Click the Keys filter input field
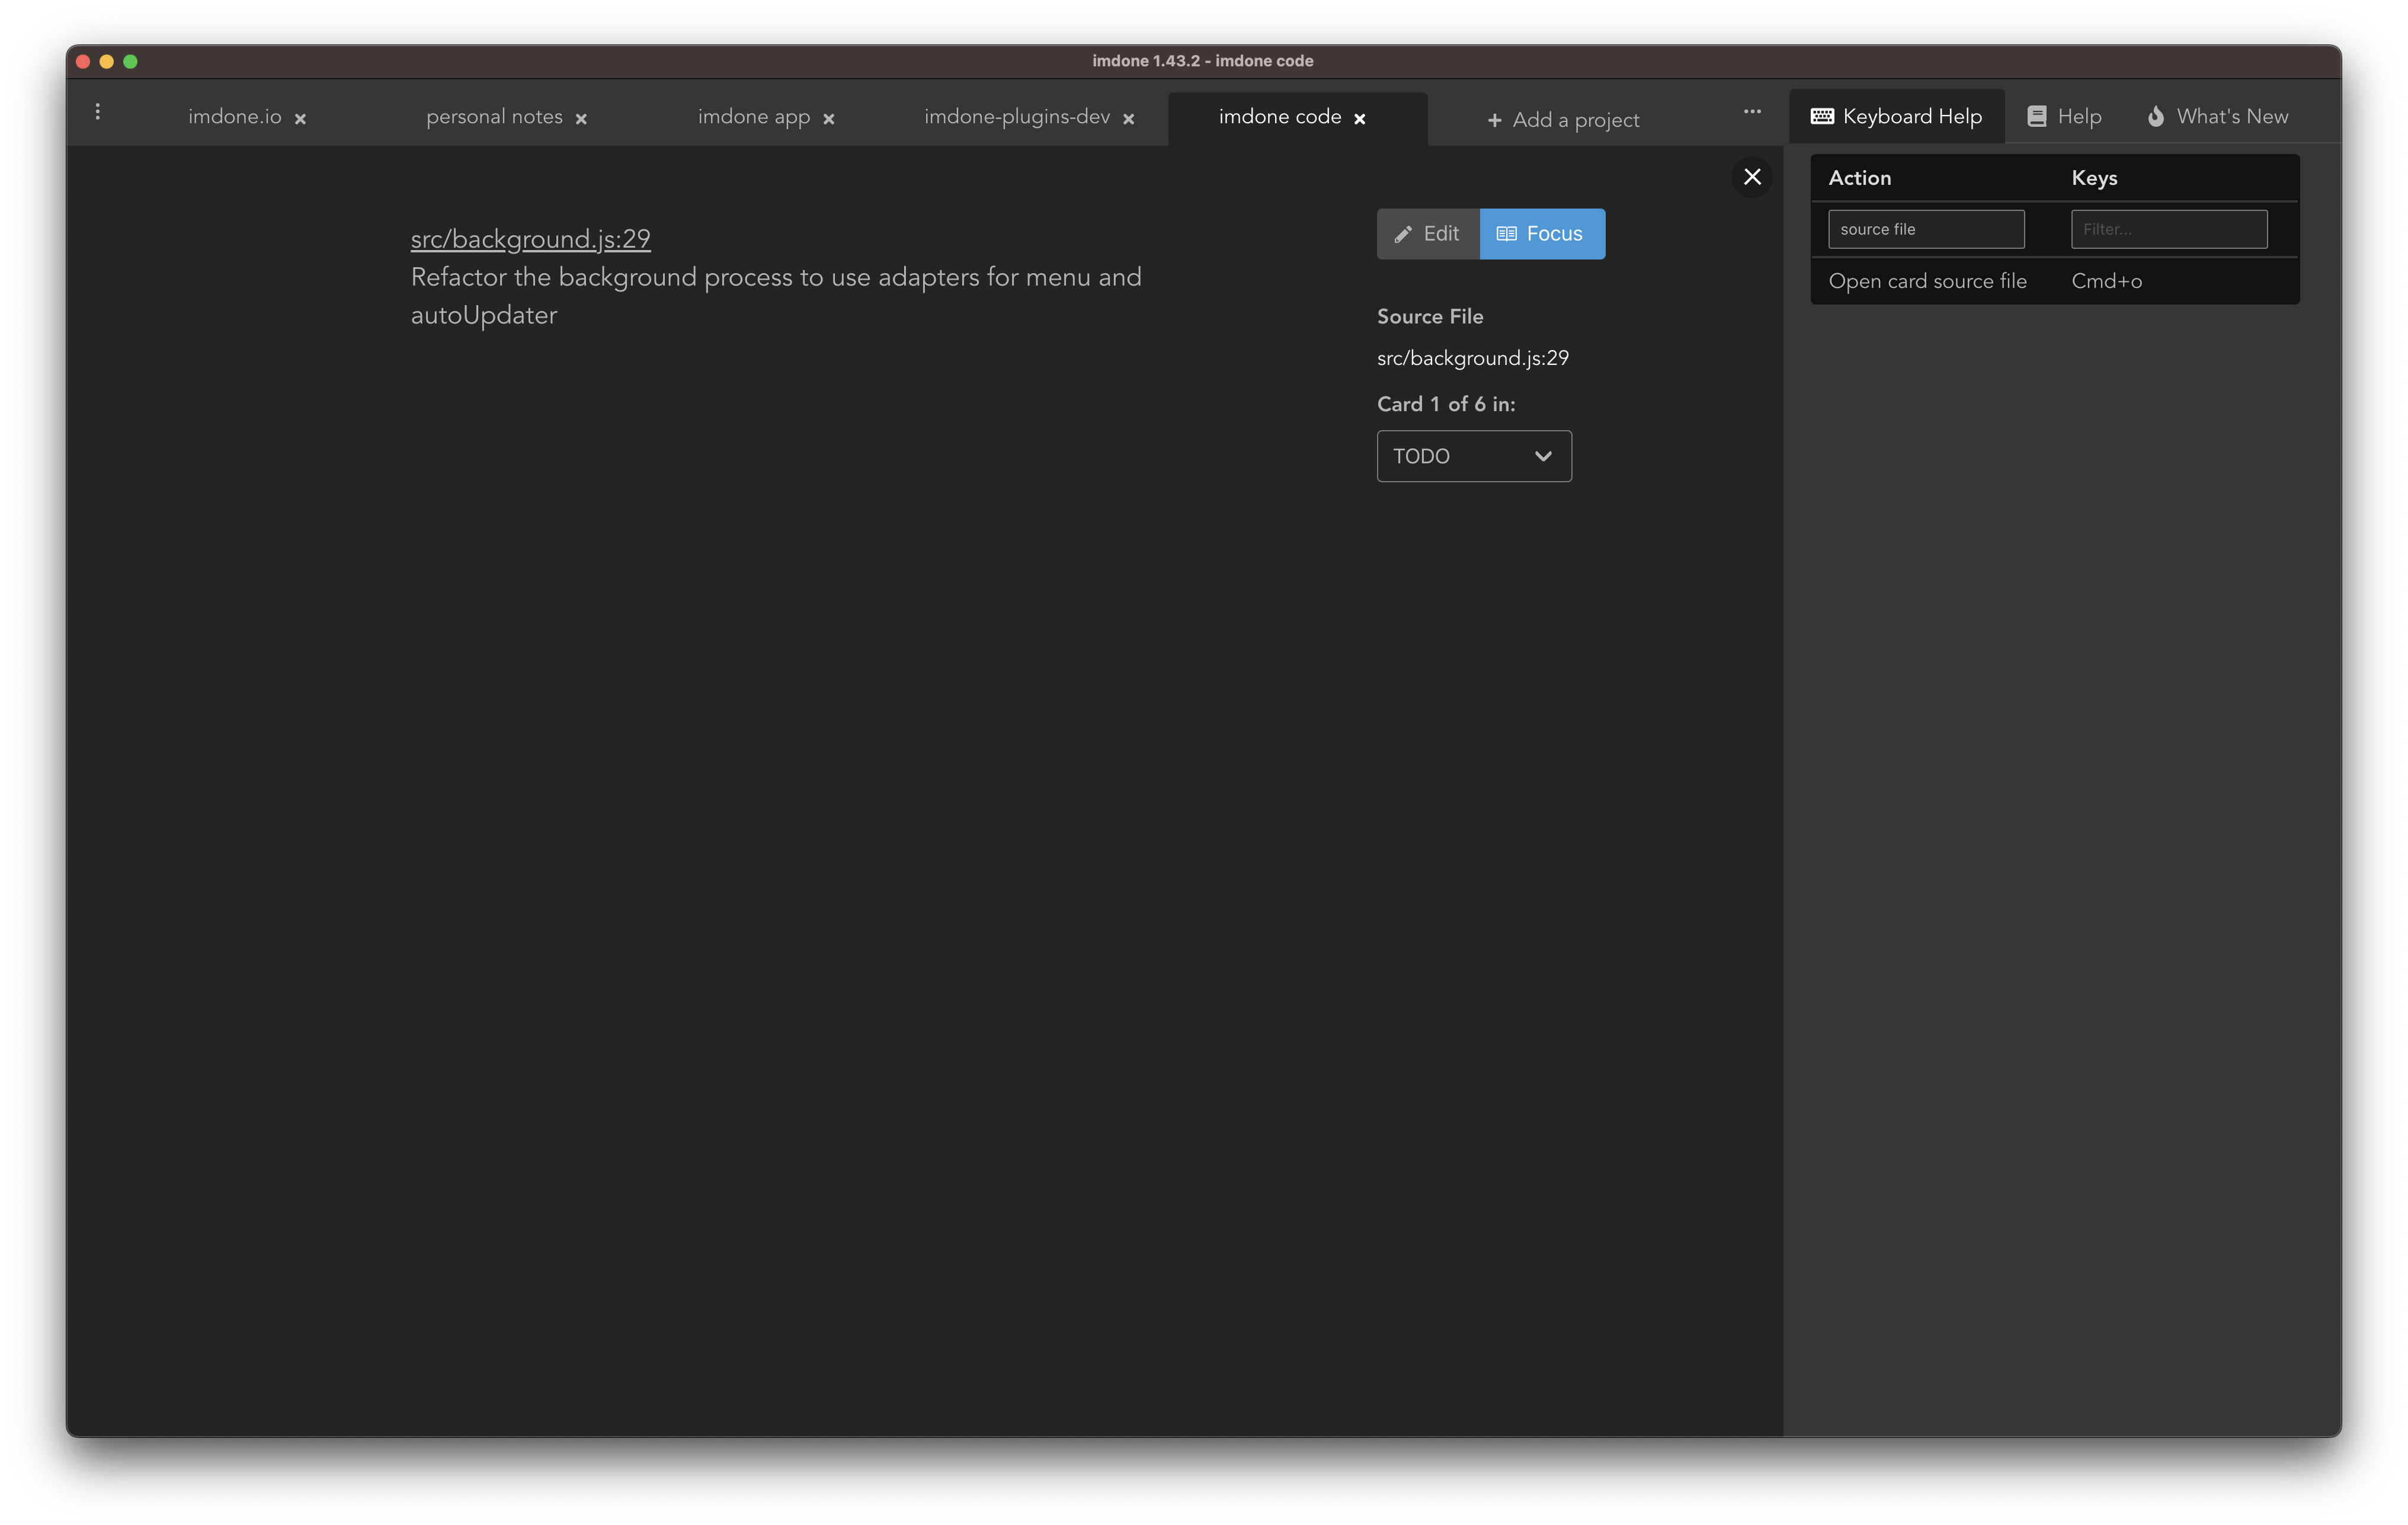 [x=2169, y=229]
